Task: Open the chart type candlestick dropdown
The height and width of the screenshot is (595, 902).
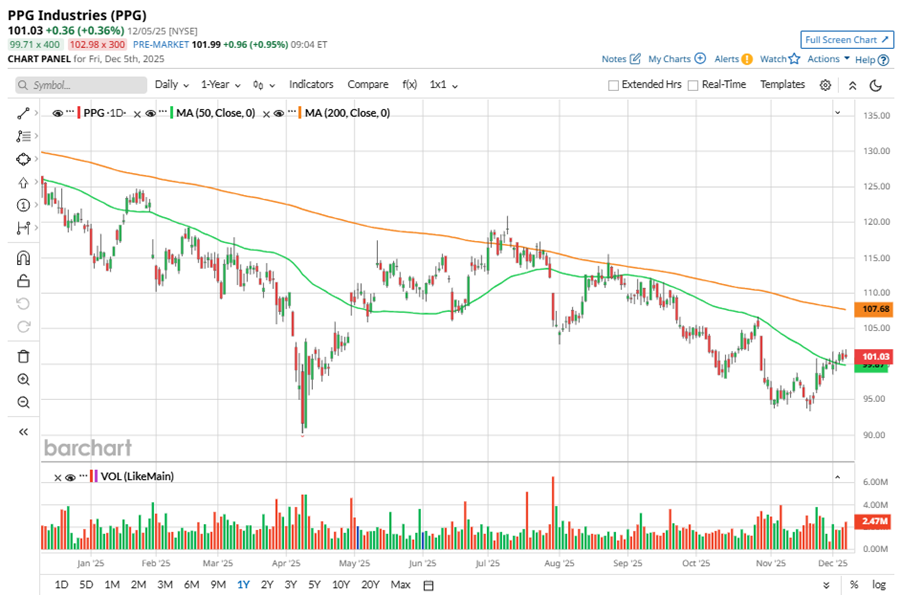Action: coord(263,85)
